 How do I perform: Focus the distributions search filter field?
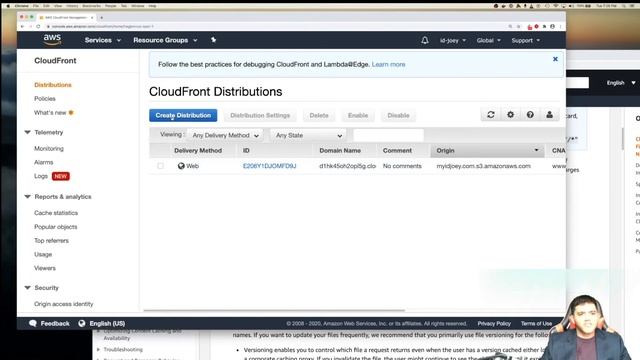[388, 135]
